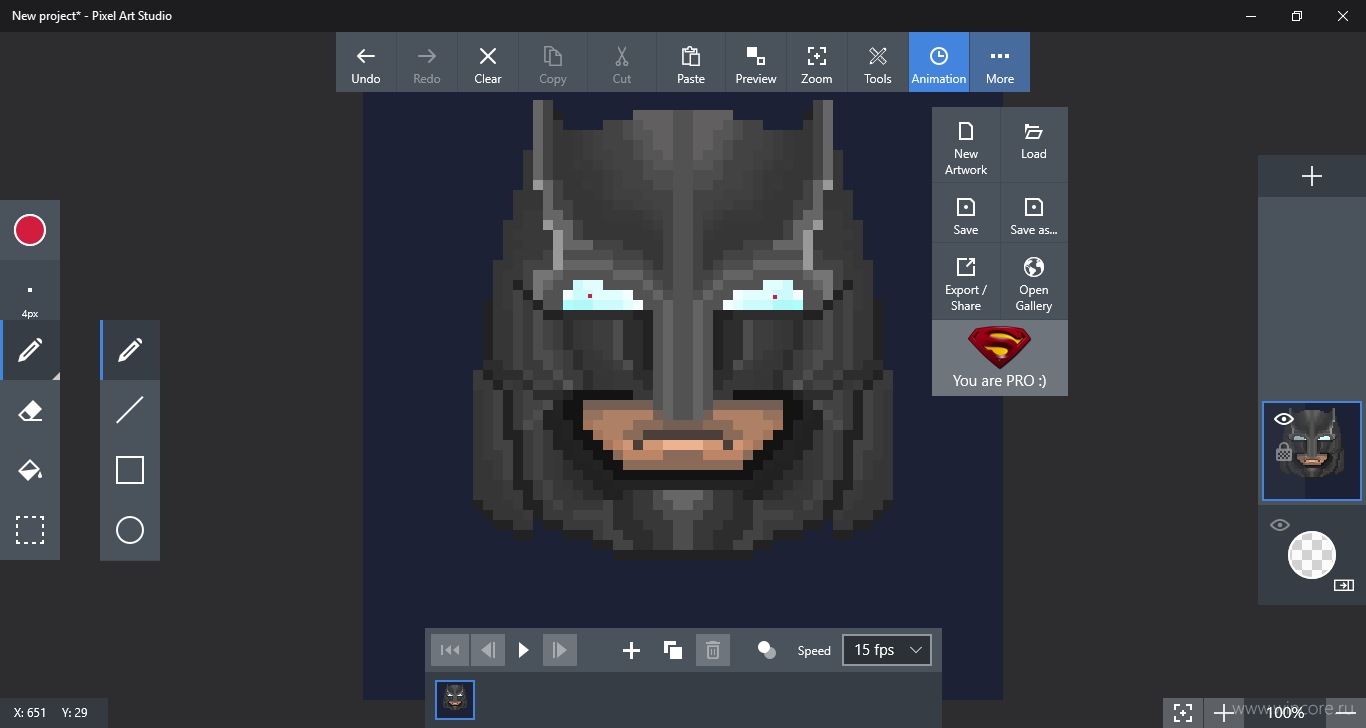Viewport: 1366px width, 728px height.
Task: Open Gallery from the More menu
Action: click(1034, 281)
